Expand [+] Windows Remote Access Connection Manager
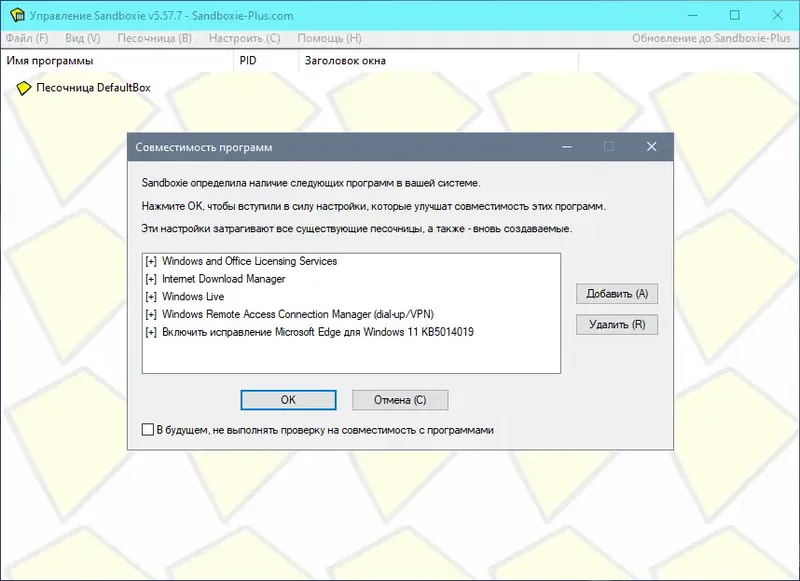This screenshot has width=800, height=581. pyautogui.click(x=151, y=314)
